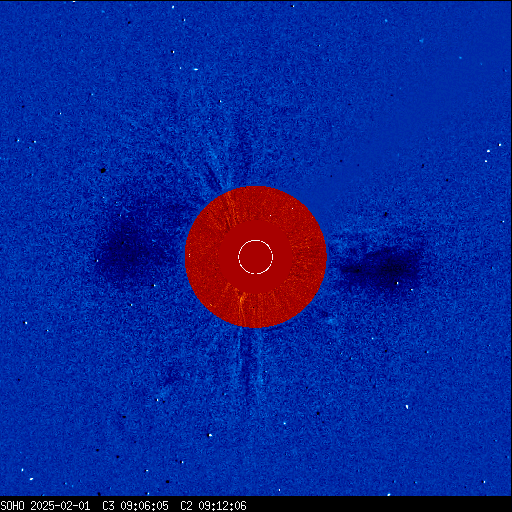Select the elongated bright star near the top
Image resolution: width=512 pixels, height=512 pixels.
point(196,69)
